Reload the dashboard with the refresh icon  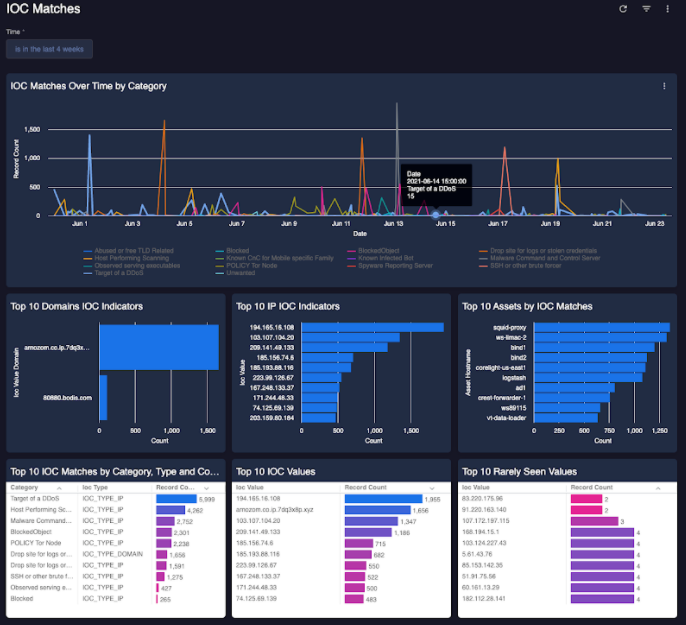[x=623, y=9]
